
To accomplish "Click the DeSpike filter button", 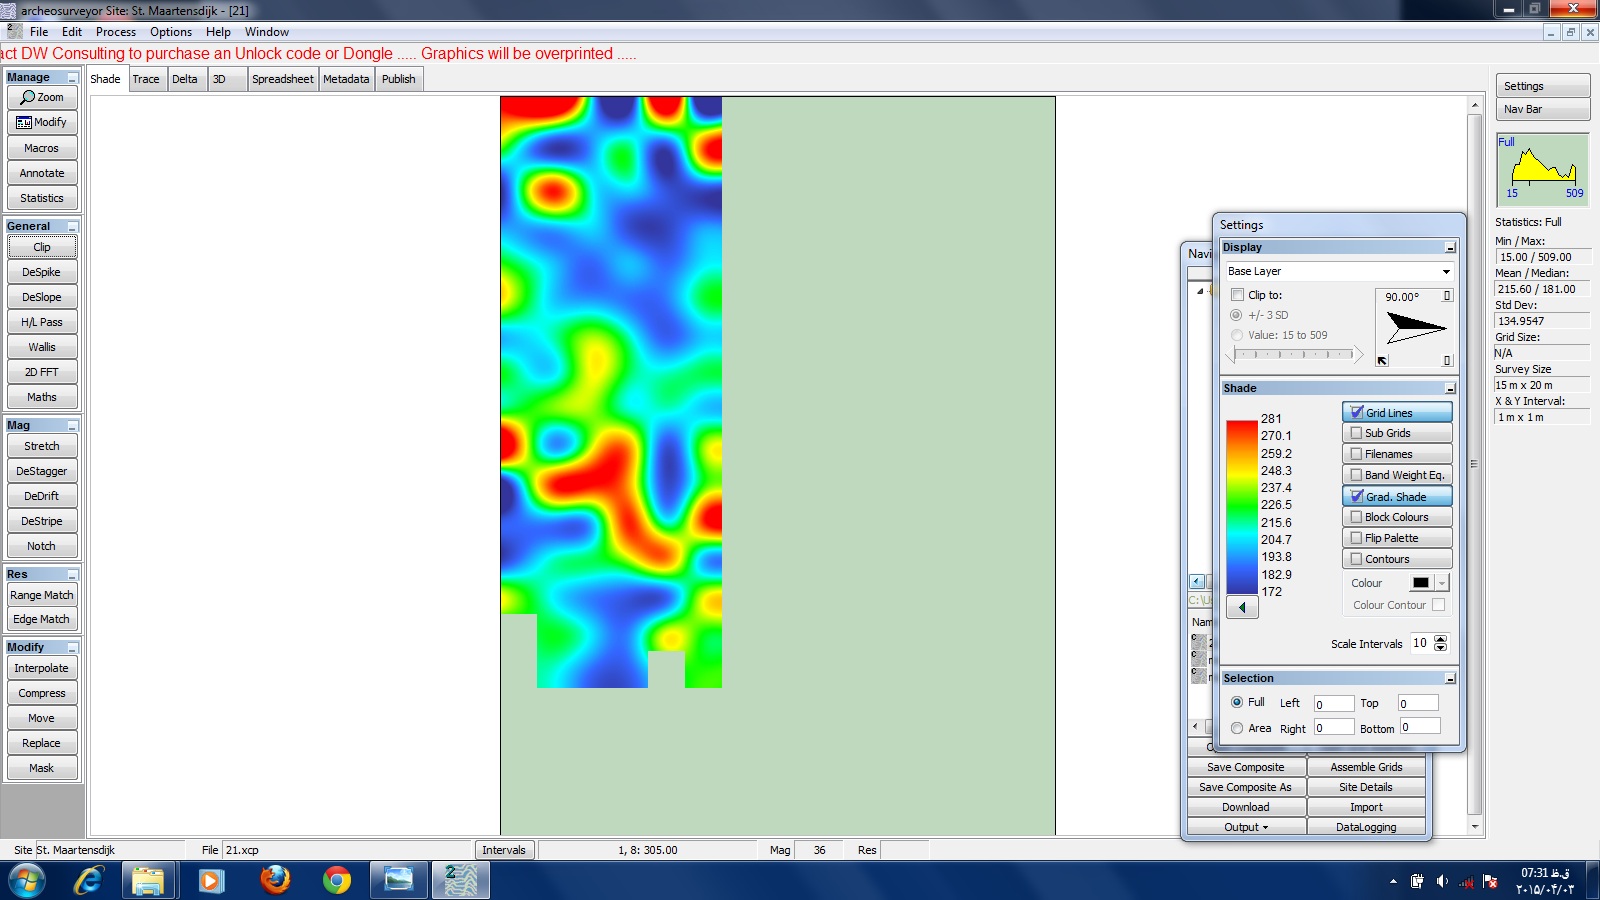I will click(42, 272).
